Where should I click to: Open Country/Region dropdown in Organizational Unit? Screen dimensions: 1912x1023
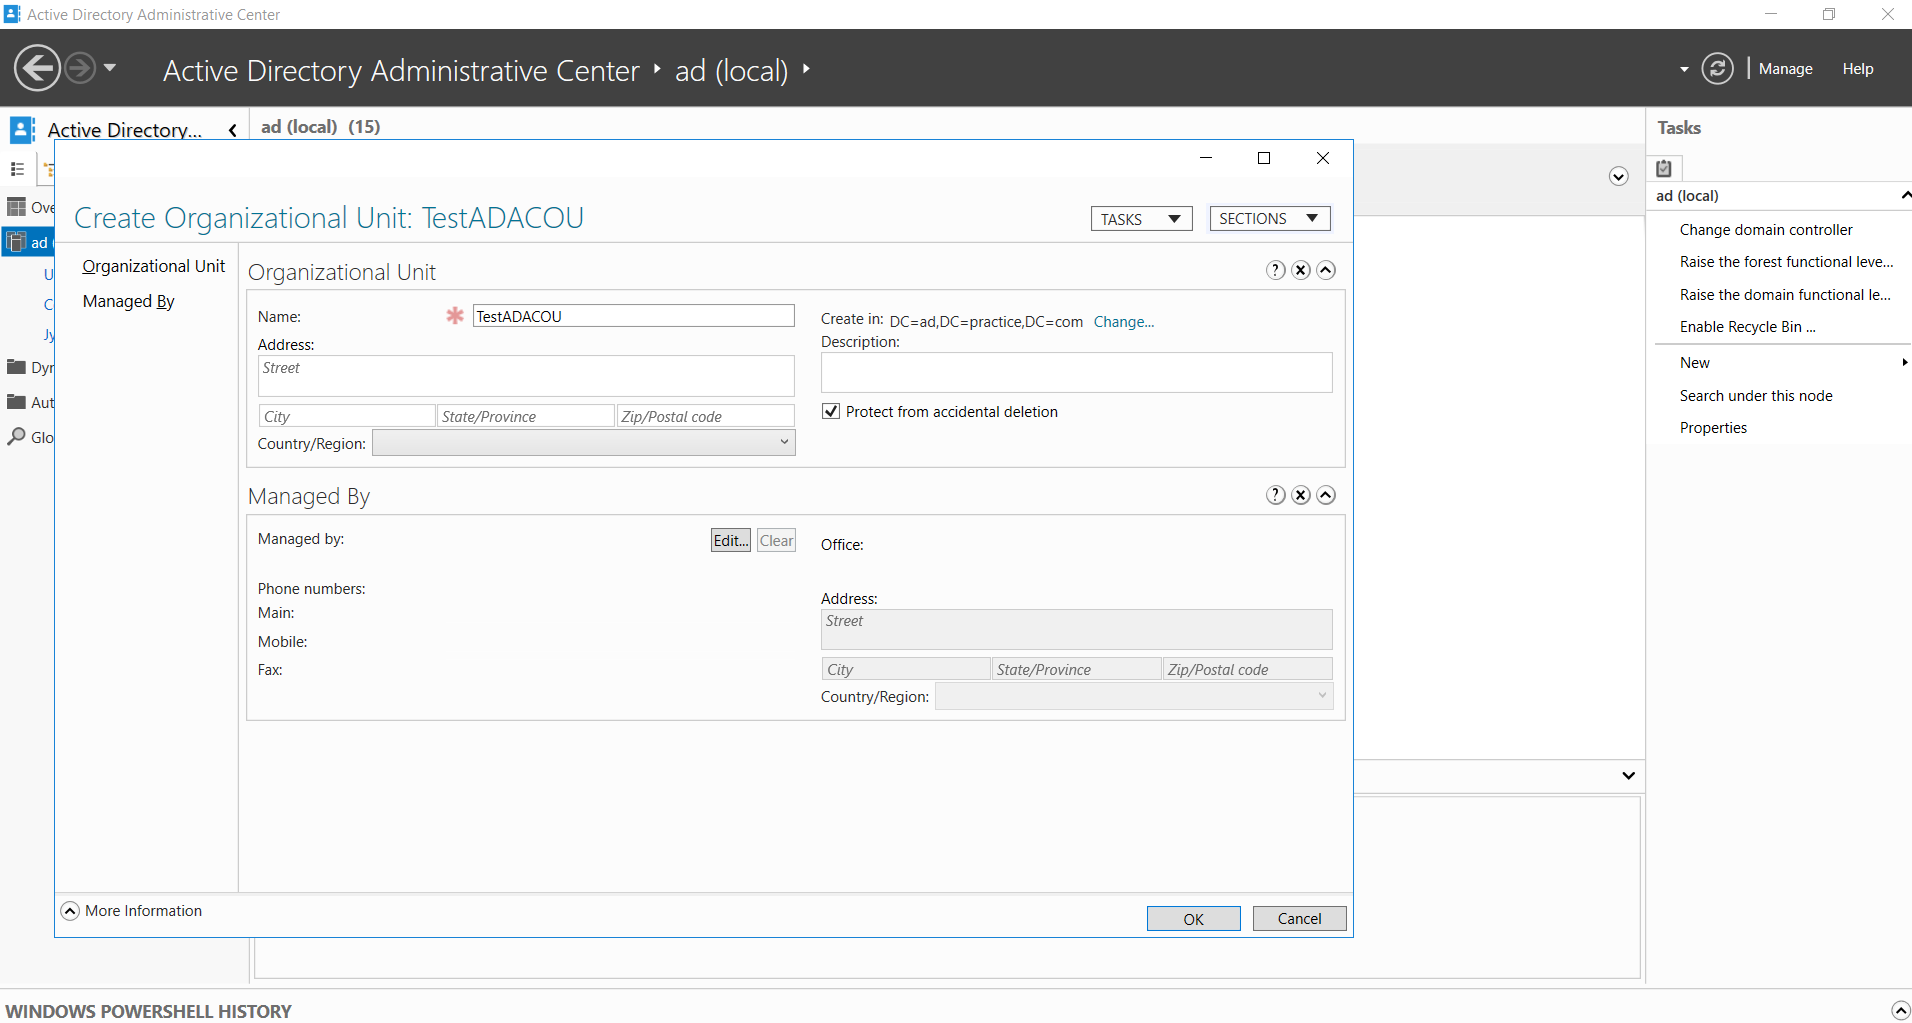tap(584, 443)
